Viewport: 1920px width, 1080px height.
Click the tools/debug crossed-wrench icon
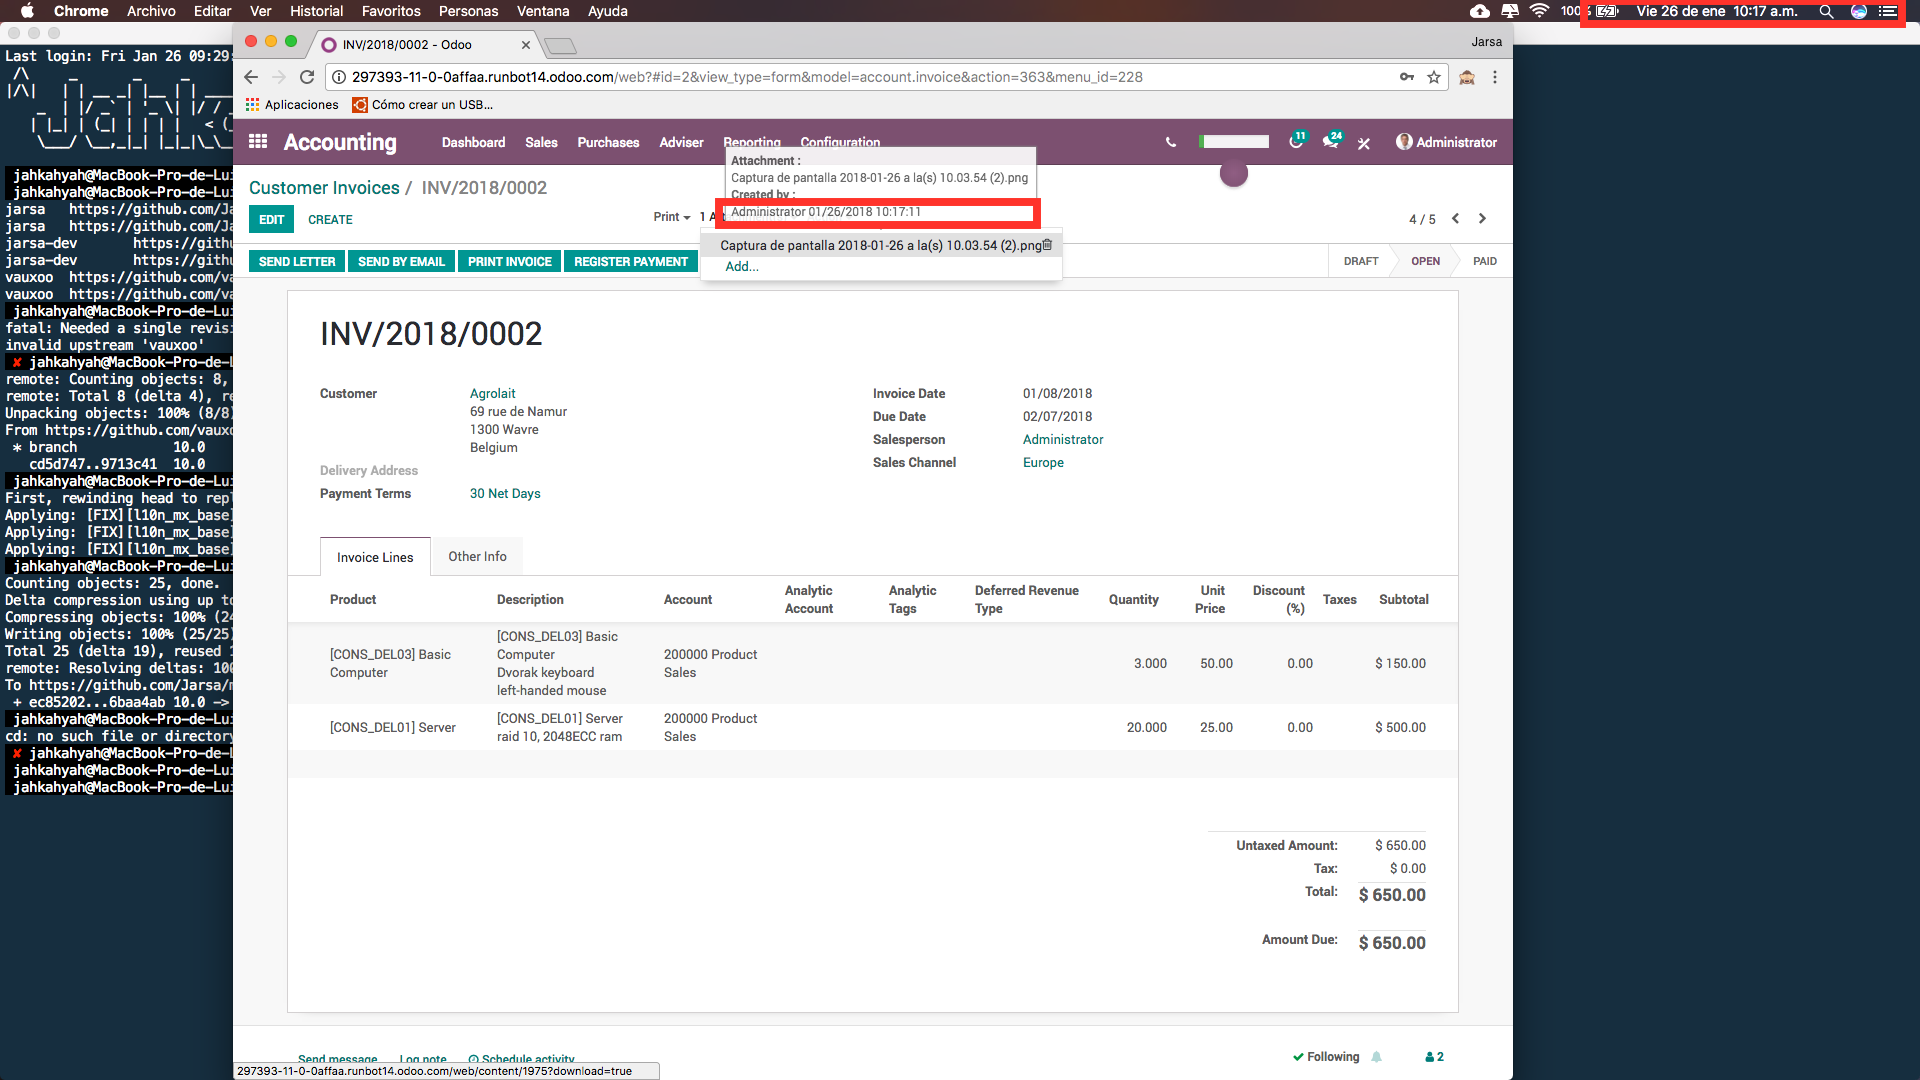pyautogui.click(x=1364, y=143)
